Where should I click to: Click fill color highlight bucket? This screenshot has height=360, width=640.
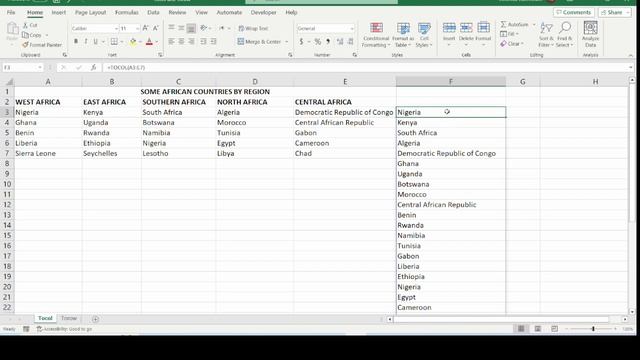(133, 42)
